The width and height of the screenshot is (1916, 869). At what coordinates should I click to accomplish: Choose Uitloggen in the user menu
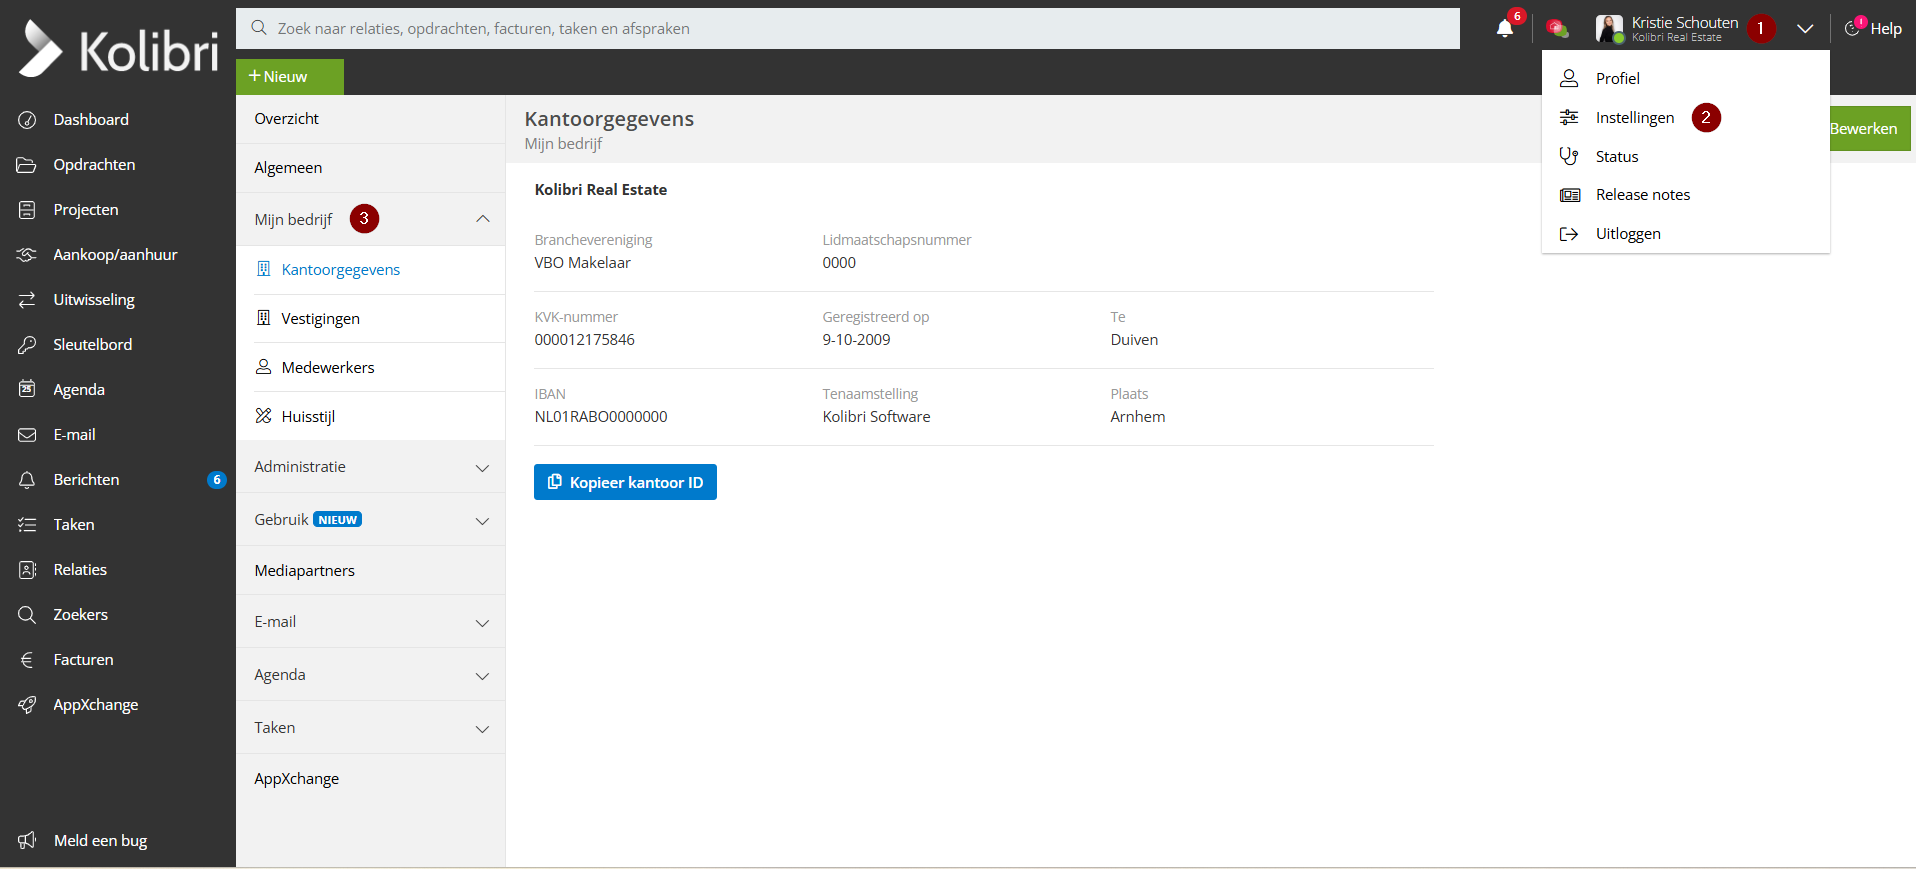coord(1627,234)
